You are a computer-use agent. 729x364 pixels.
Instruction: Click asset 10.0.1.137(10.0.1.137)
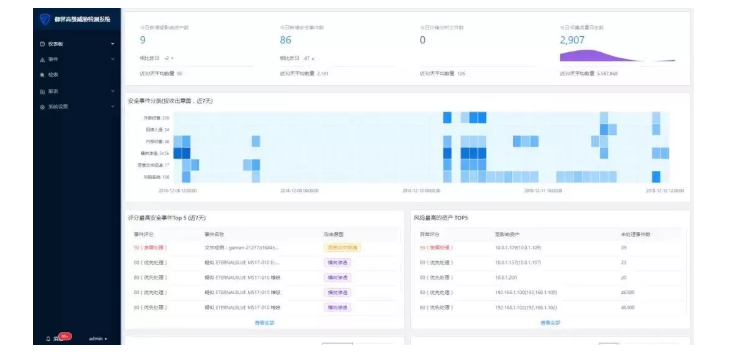click(x=518, y=263)
